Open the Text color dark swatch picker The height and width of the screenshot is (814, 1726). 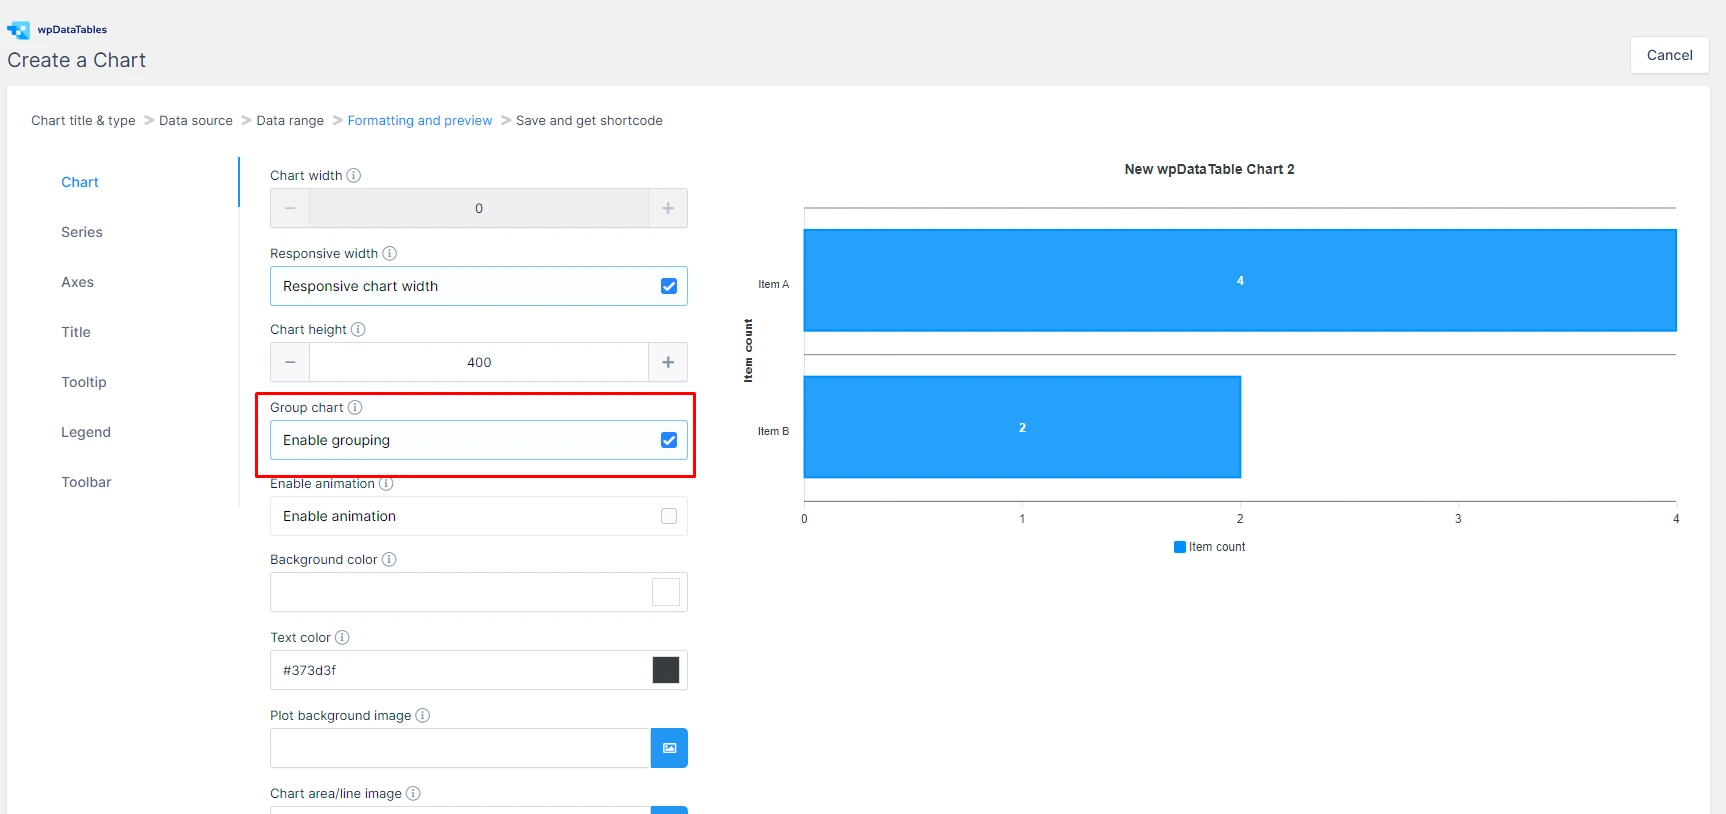point(666,670)
